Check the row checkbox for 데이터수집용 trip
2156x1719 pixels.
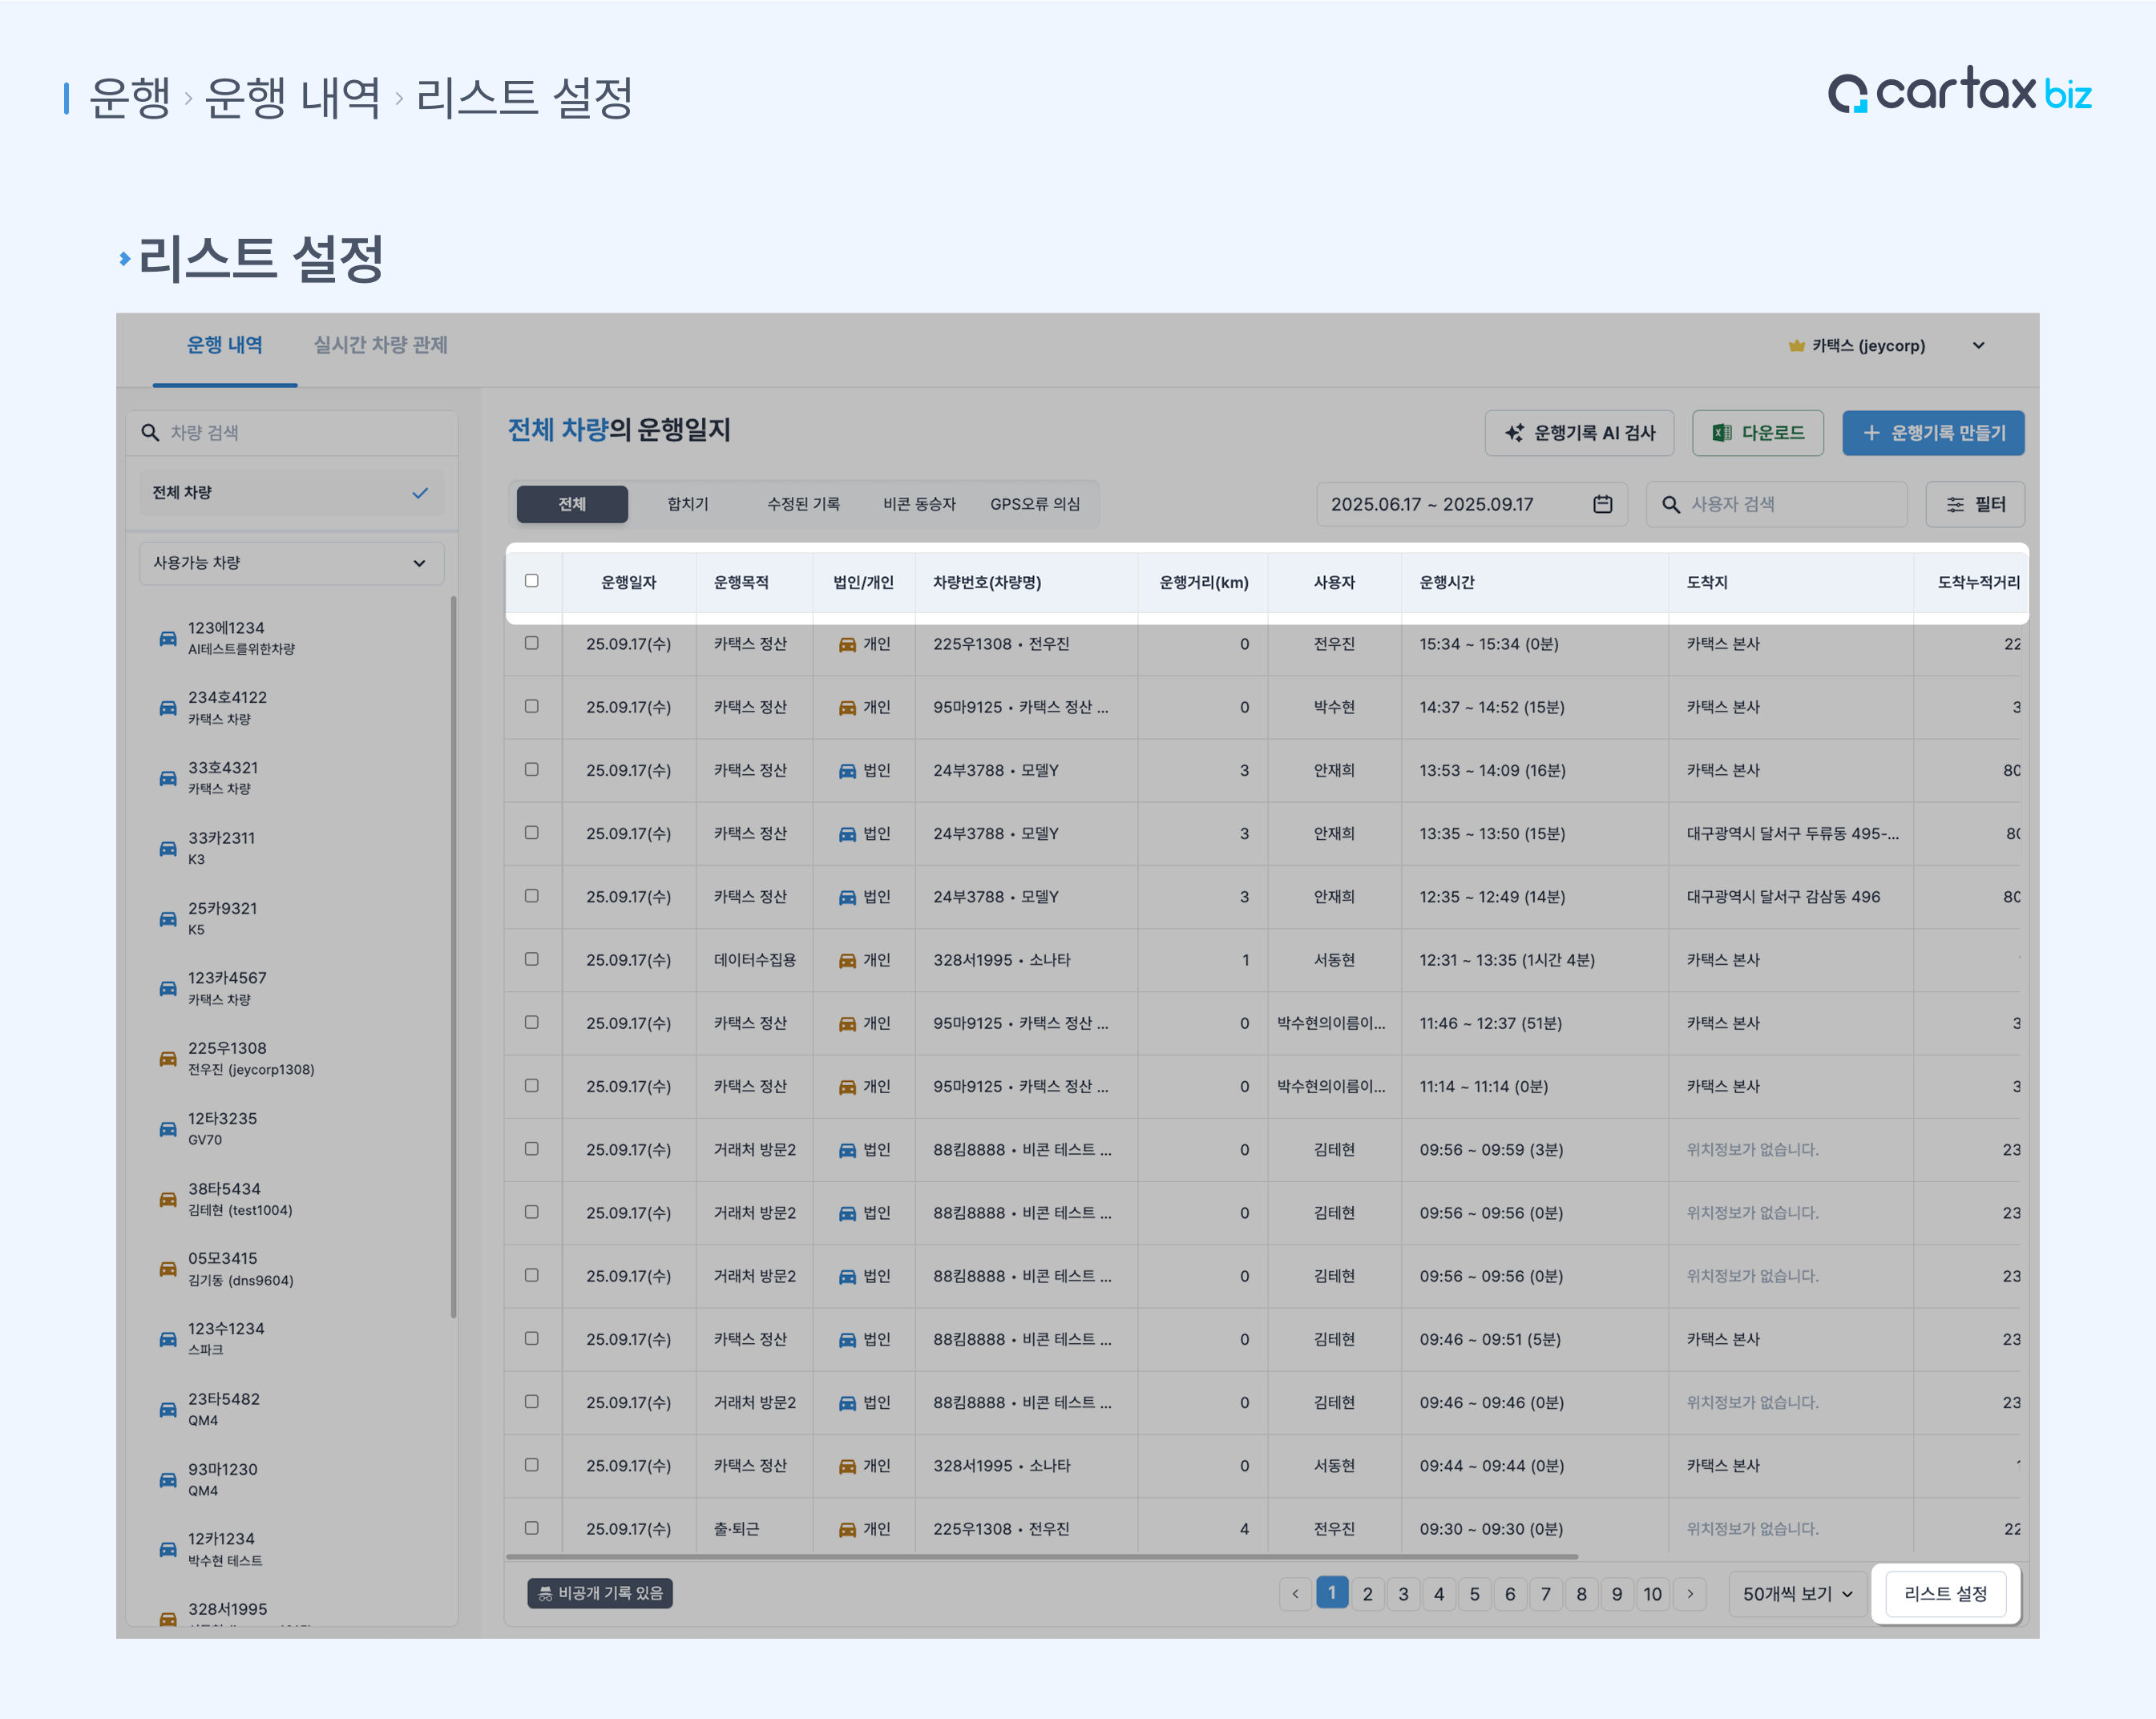point(532,959)
